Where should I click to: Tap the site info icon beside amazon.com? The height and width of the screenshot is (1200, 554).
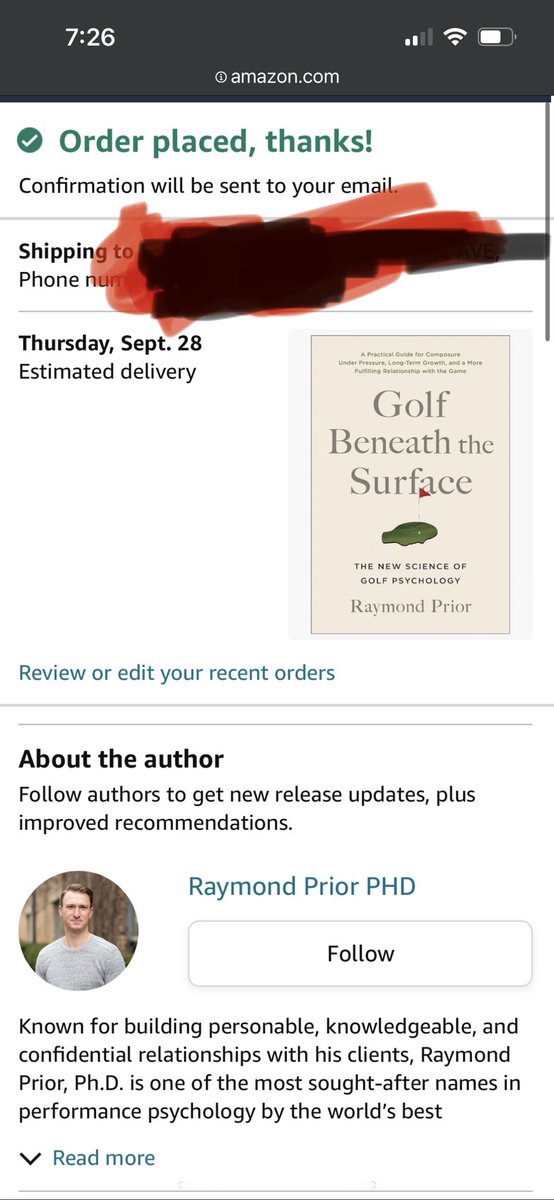(x=221, y=77)
